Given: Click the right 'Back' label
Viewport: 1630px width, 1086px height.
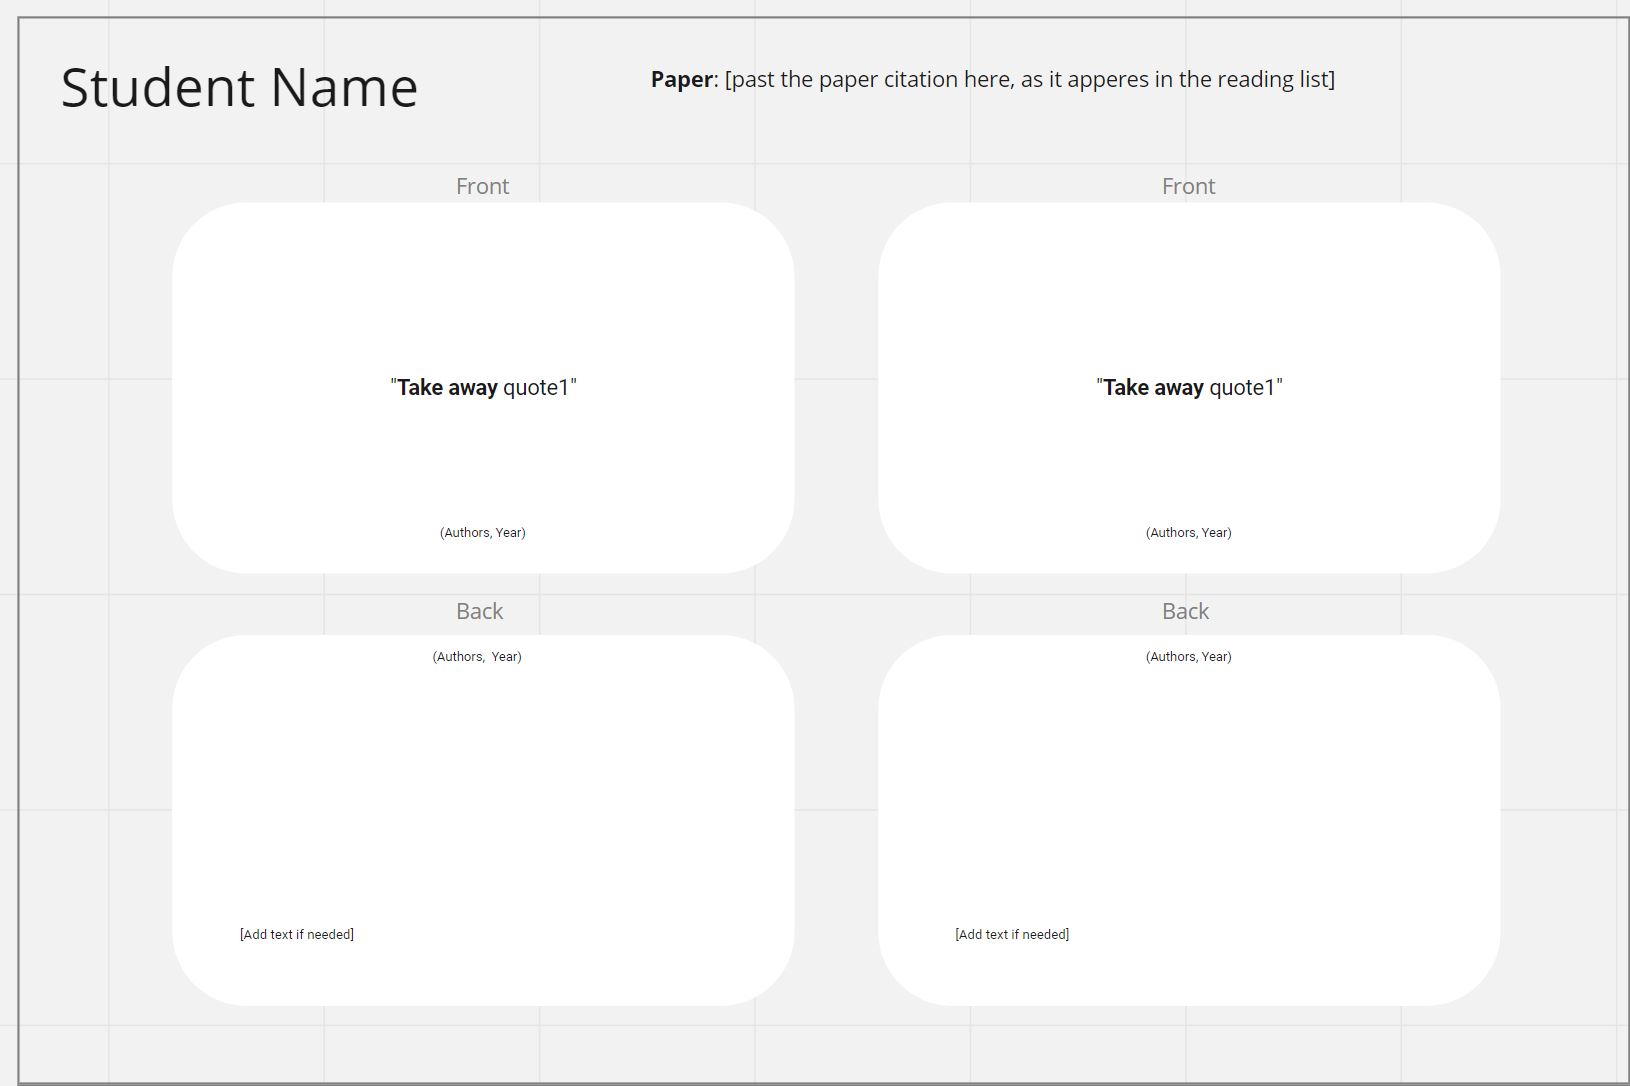Looking at the screenshot, I should [x=1185, y=611].
